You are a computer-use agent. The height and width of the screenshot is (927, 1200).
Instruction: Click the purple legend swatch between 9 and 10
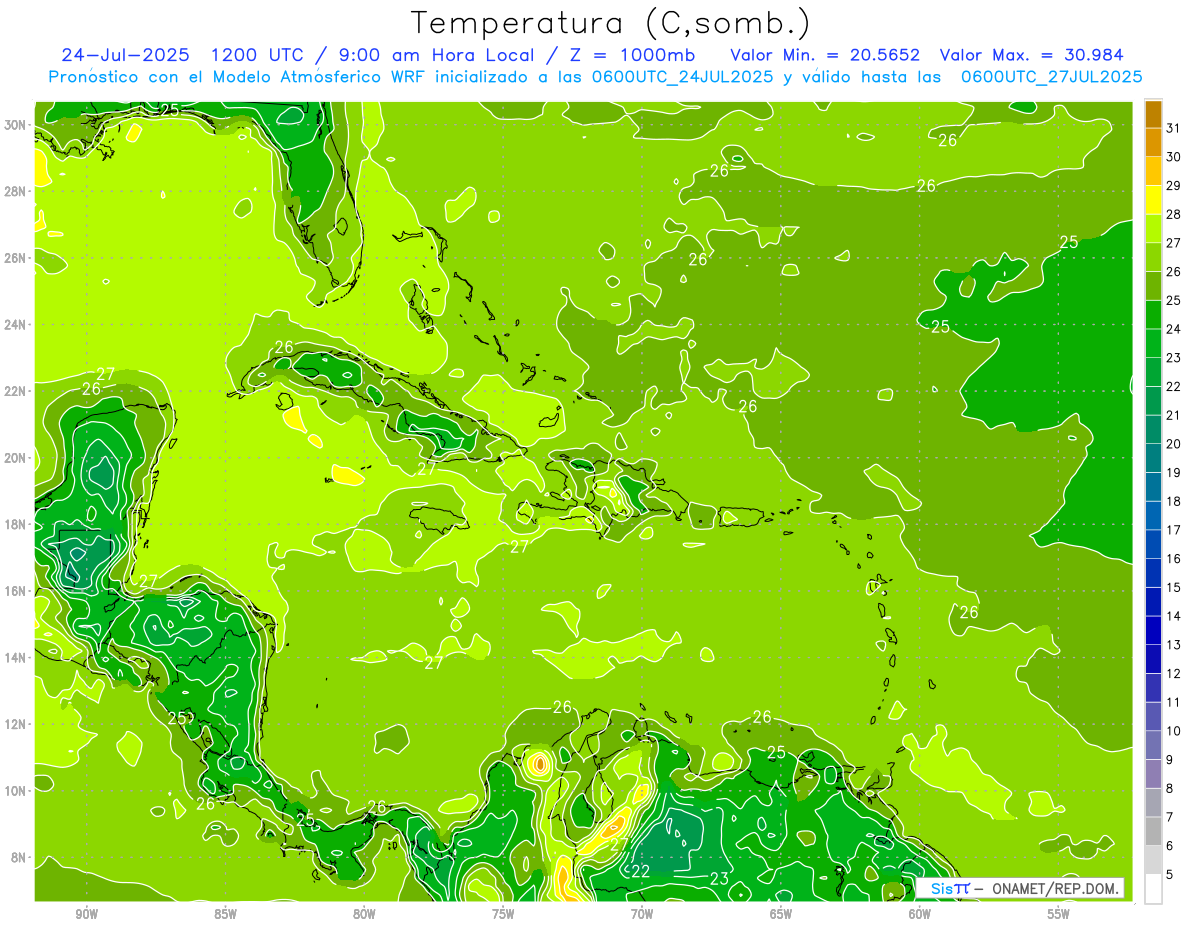click(x=1153, y=745)
